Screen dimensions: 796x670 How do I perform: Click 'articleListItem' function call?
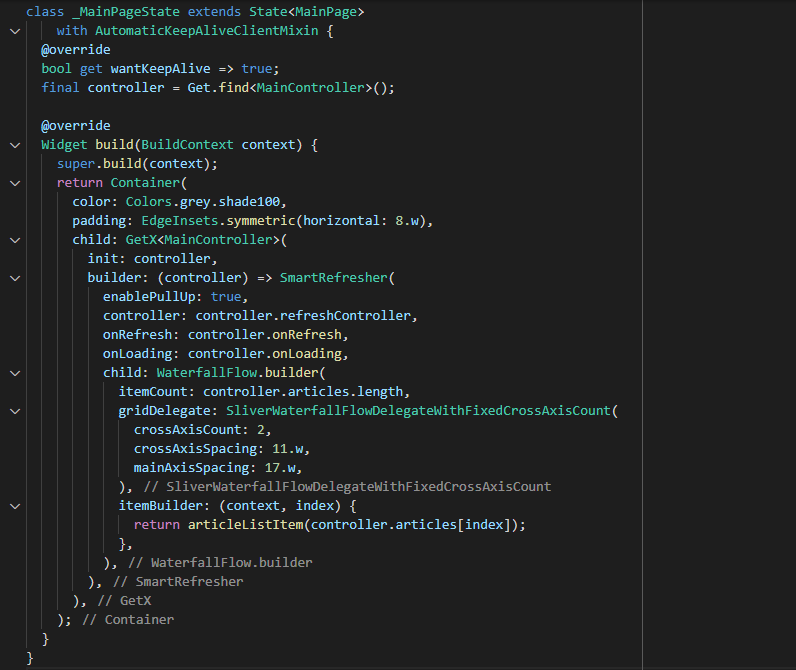246,524
